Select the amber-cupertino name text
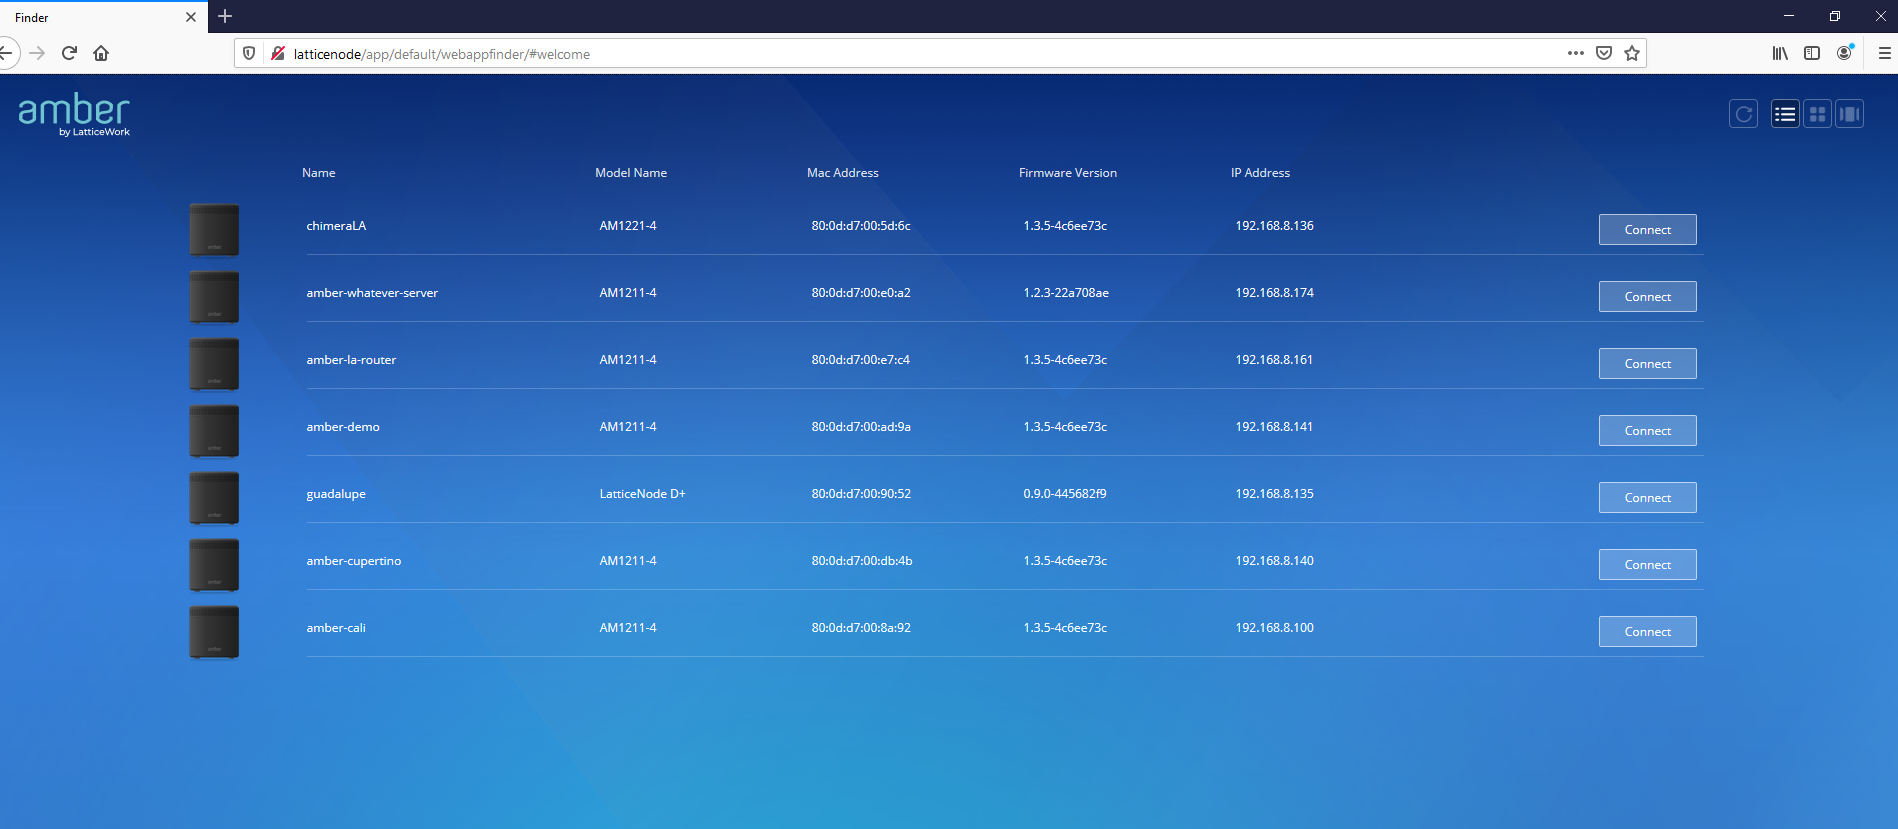This screenshot has height=829, width=1898. coord(354,561)
